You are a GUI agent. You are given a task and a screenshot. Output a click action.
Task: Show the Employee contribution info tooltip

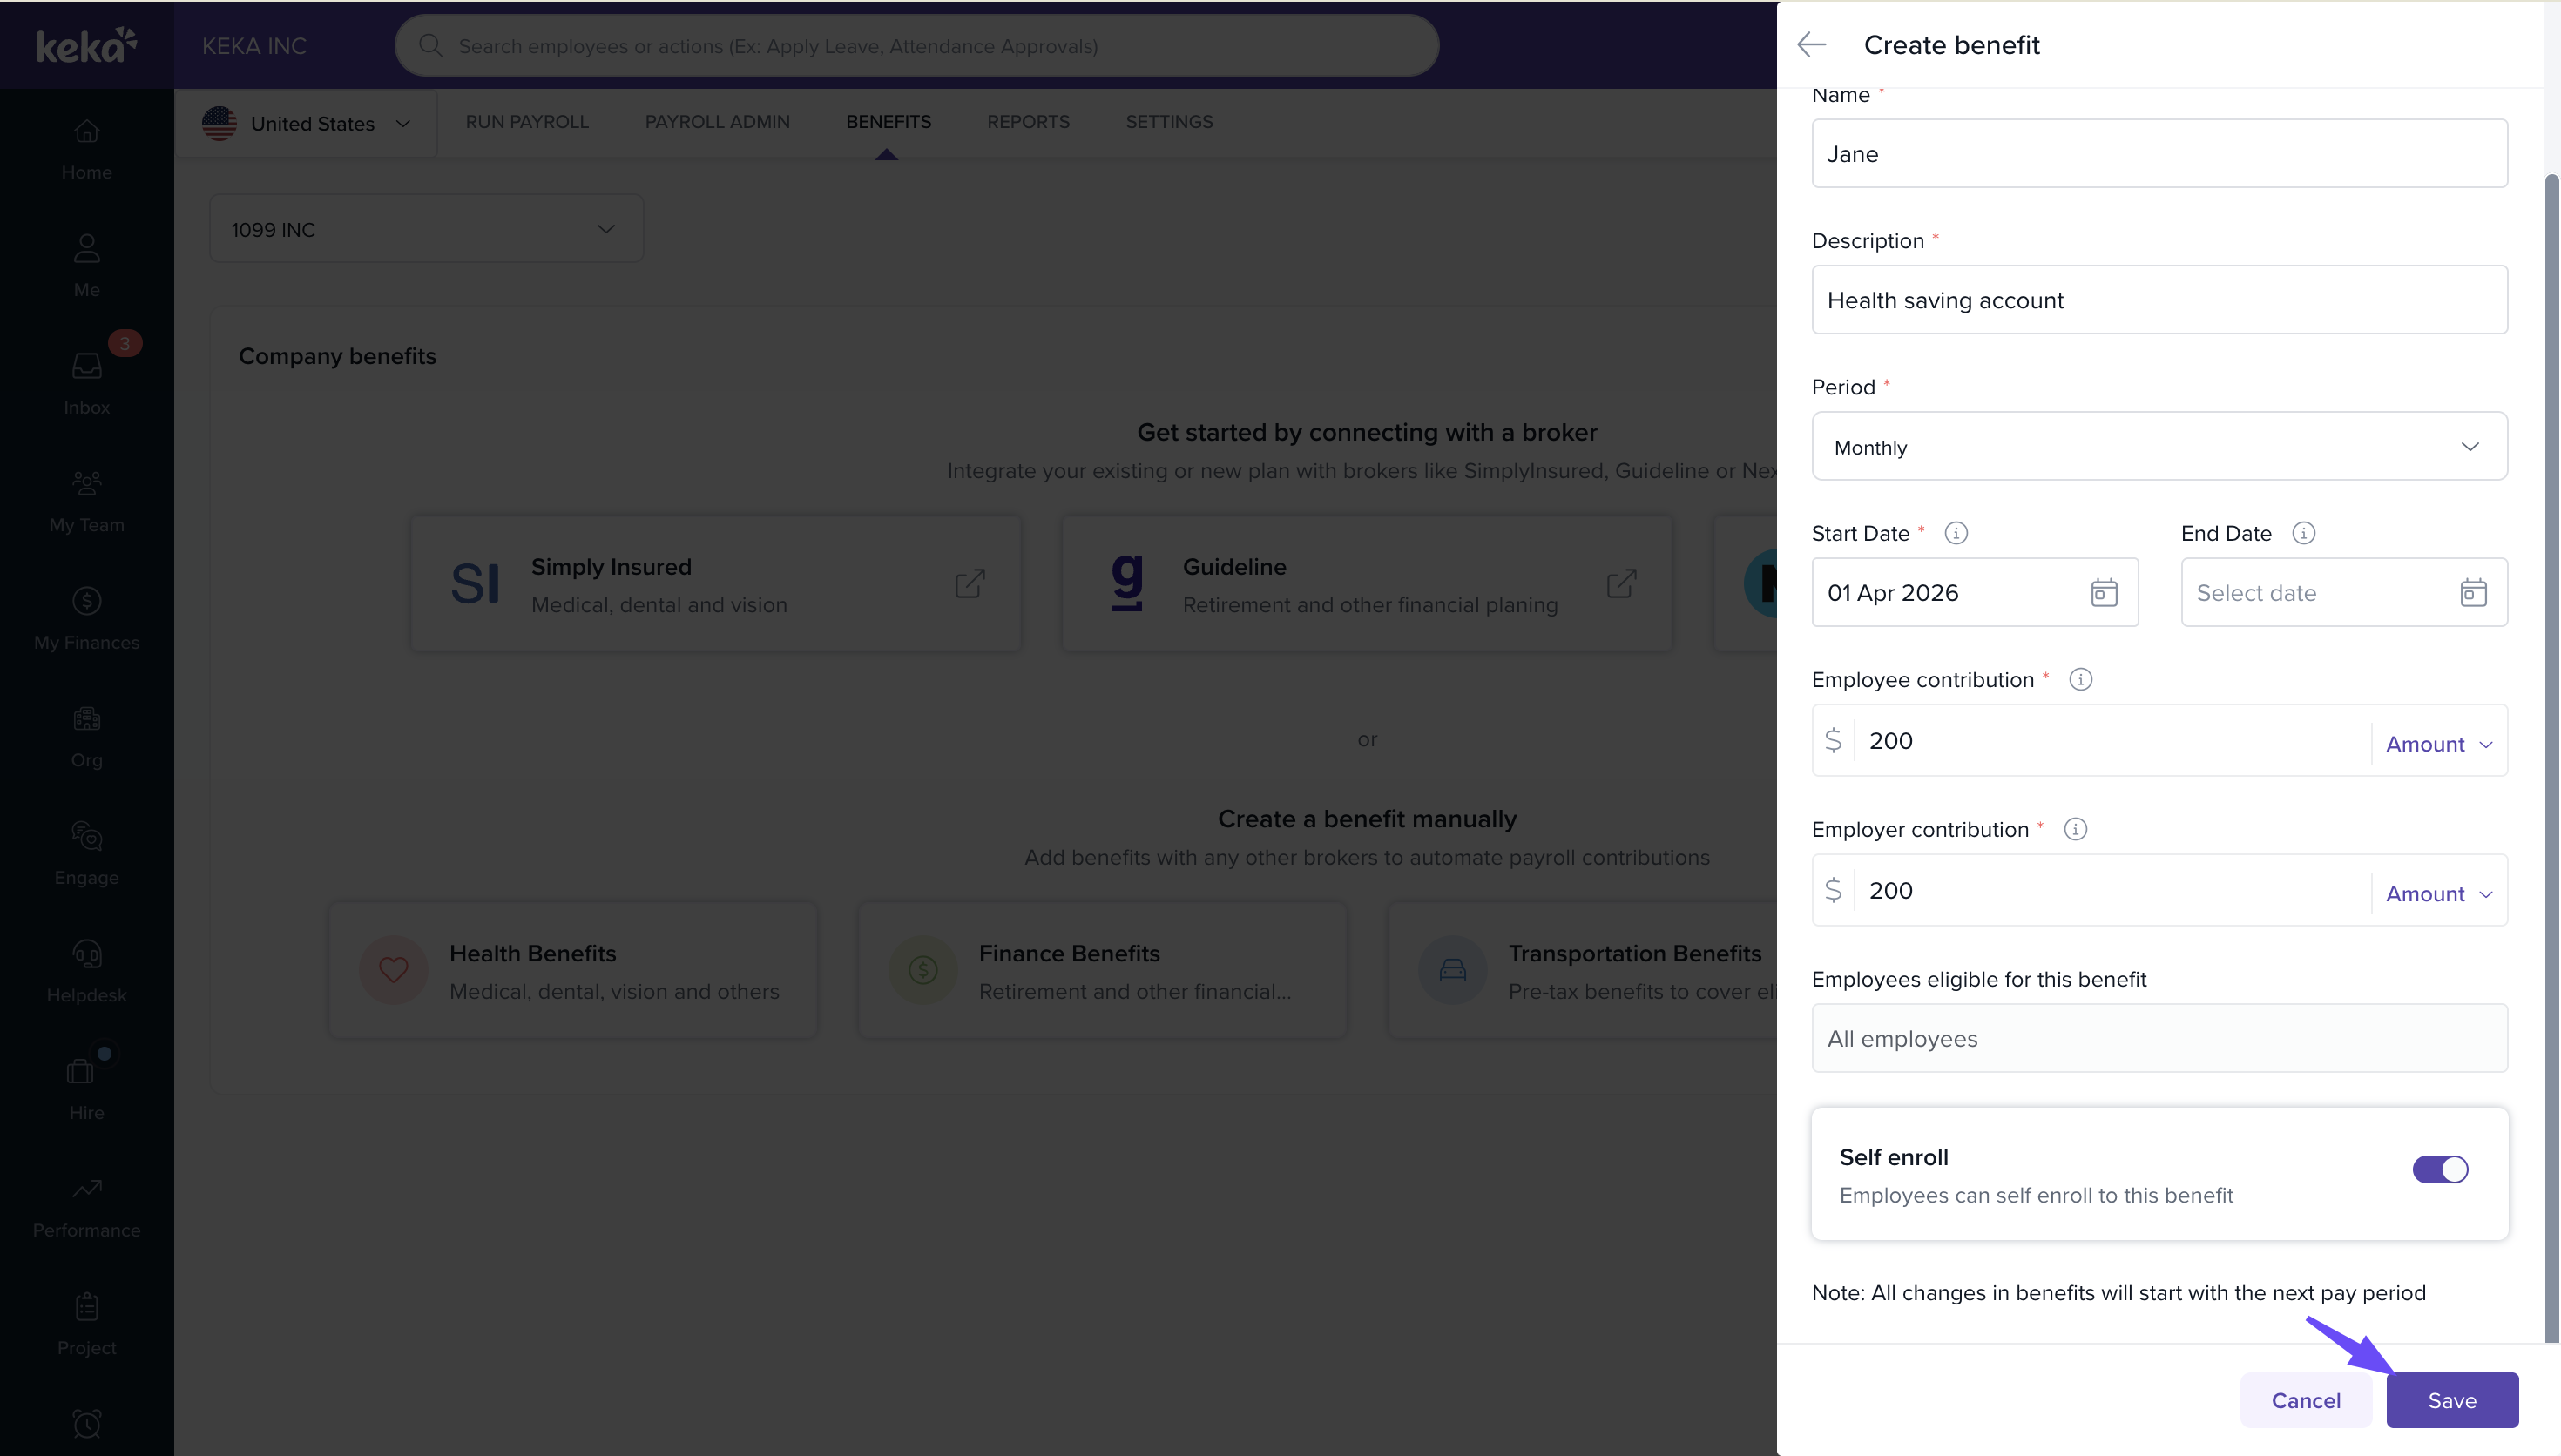2080,680
